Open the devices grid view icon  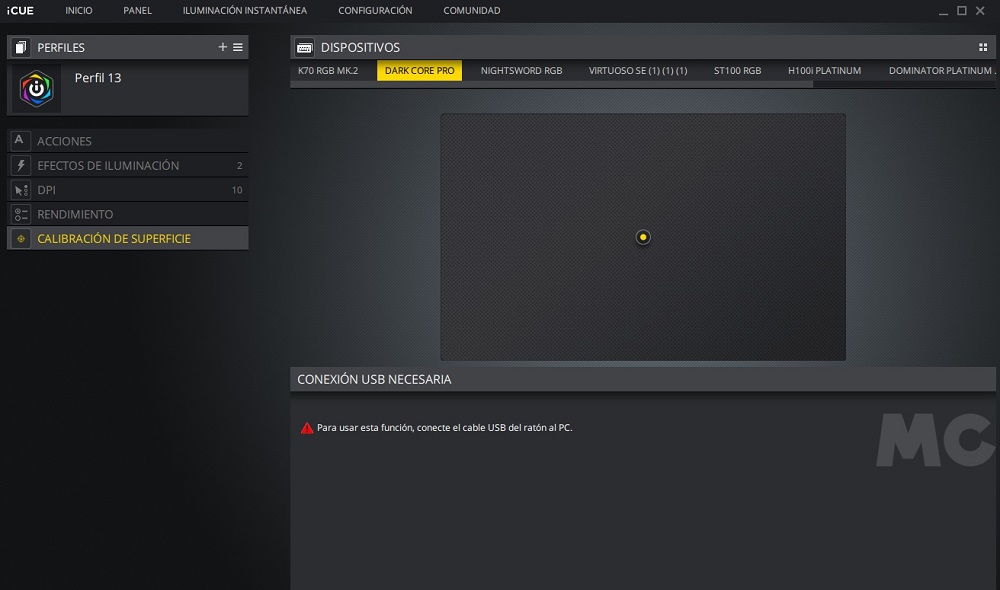tap(983, 47)
